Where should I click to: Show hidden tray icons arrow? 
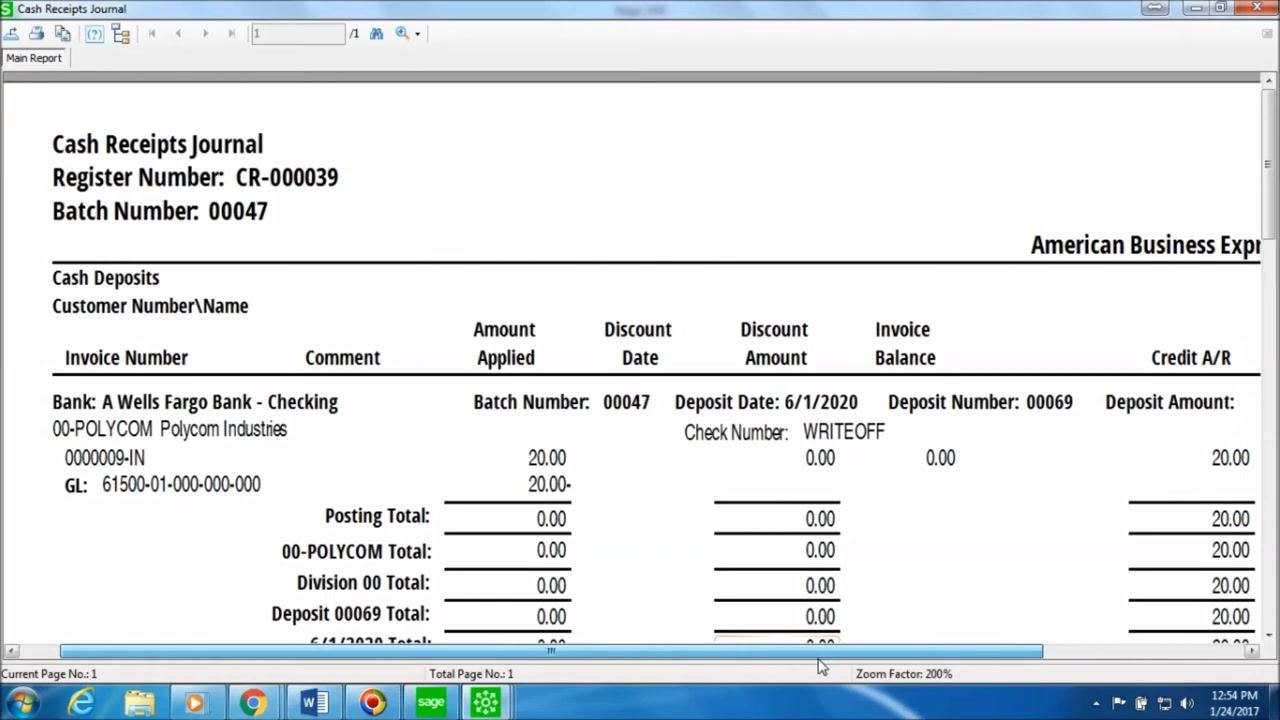point(1097,704)
